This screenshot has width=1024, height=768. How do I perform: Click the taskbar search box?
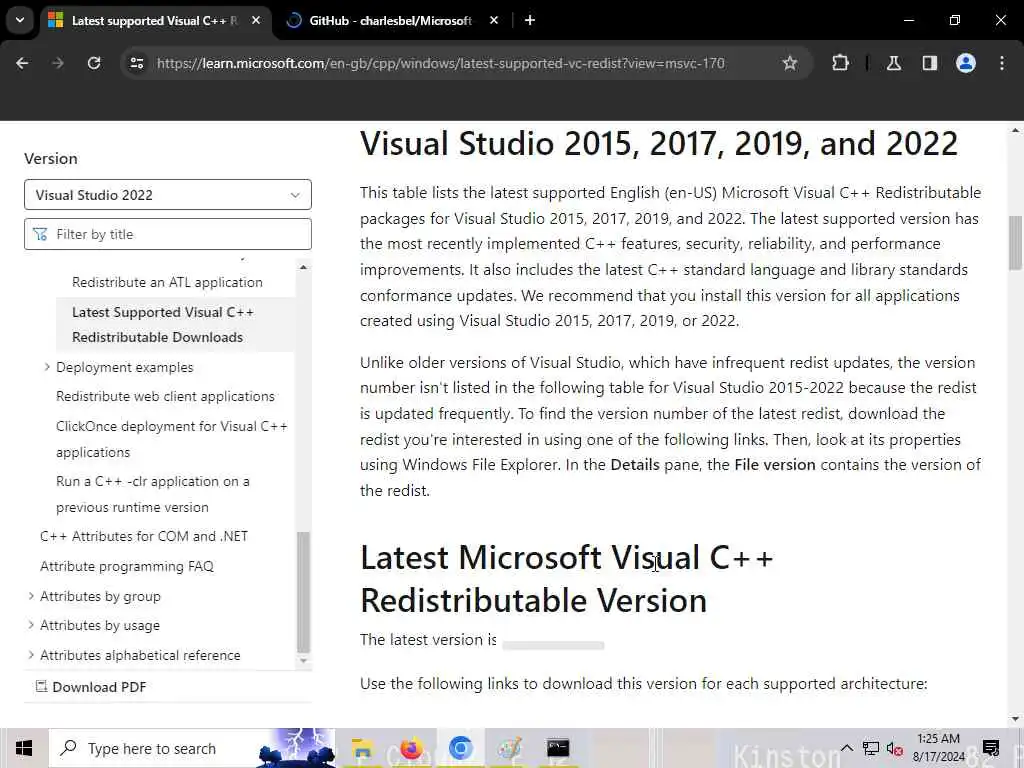coord(192,748)
